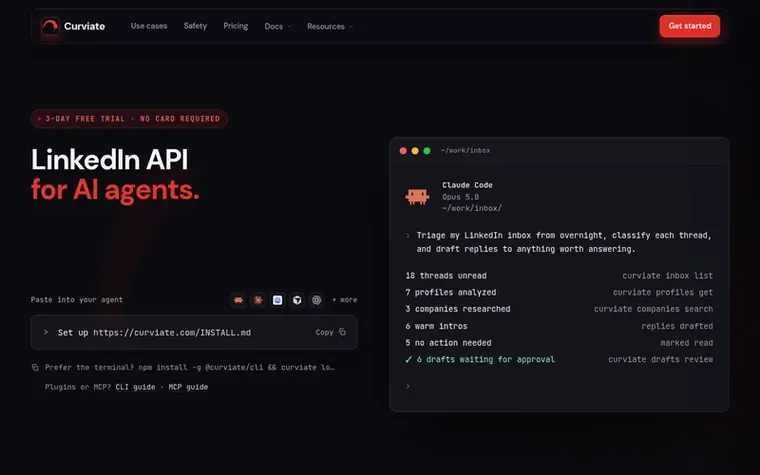Click 'curviate profiles get' command

click(663, 292)
